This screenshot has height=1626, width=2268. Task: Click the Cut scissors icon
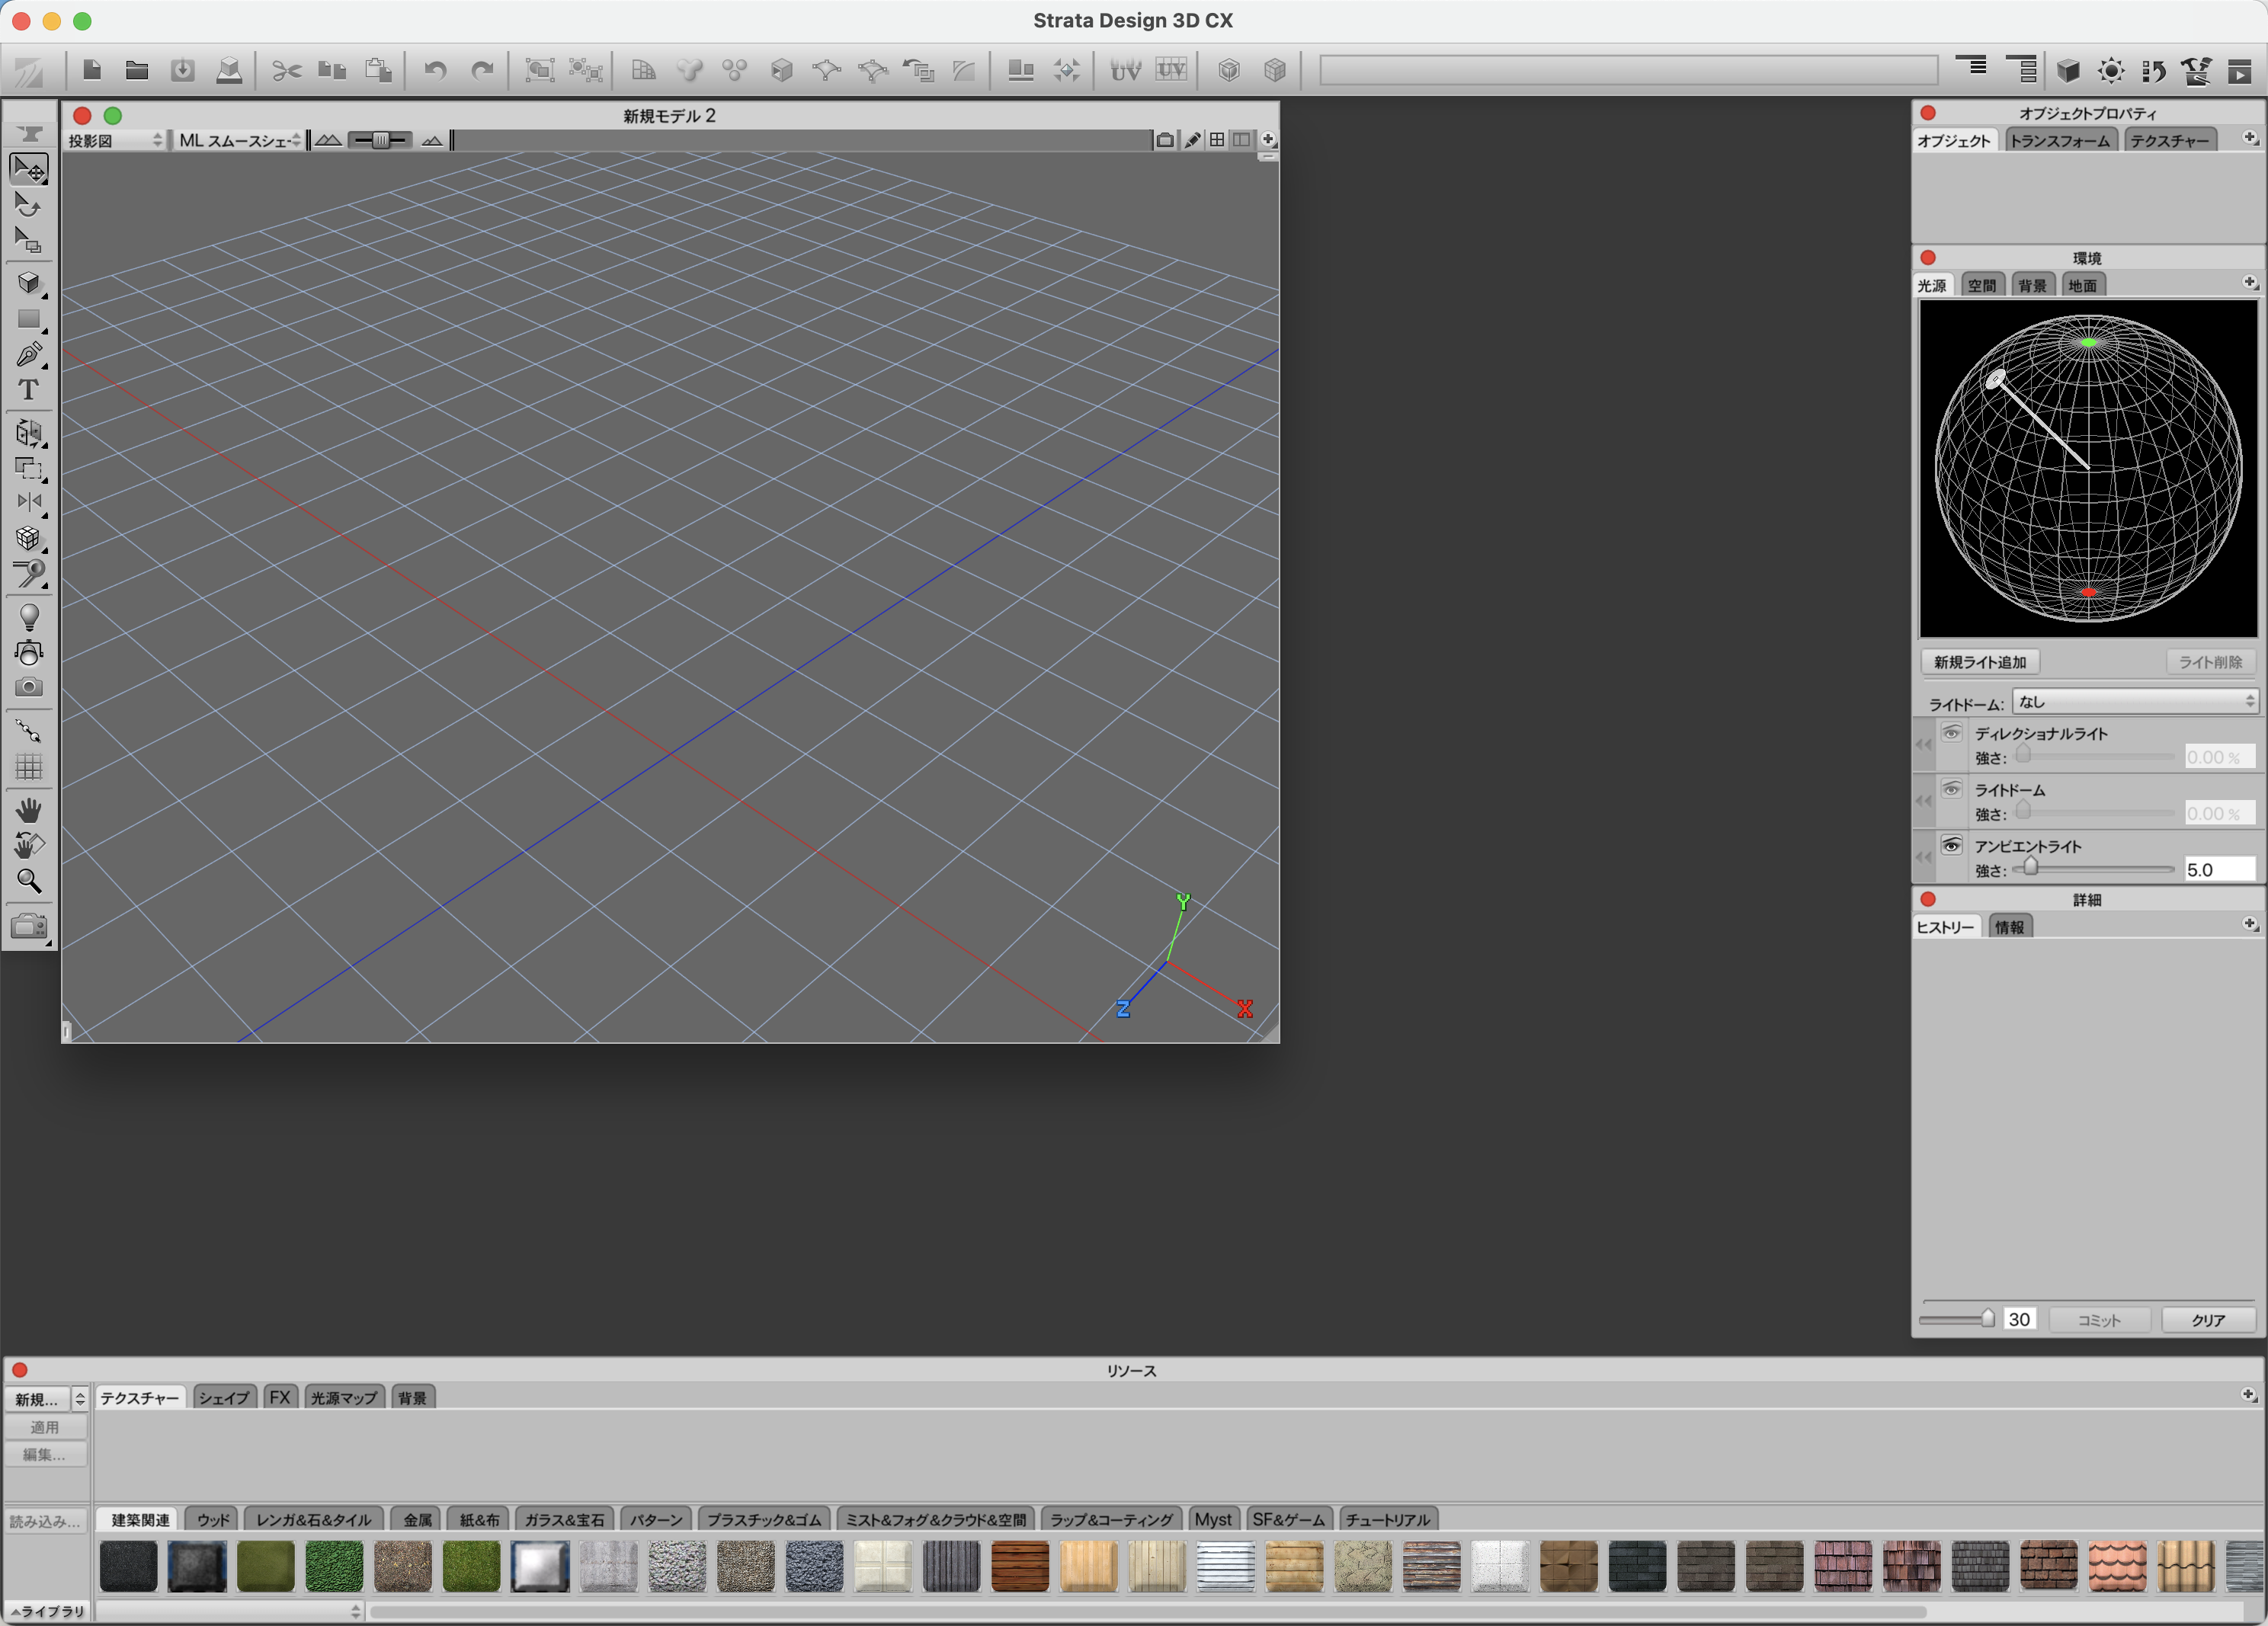(287, 70)
